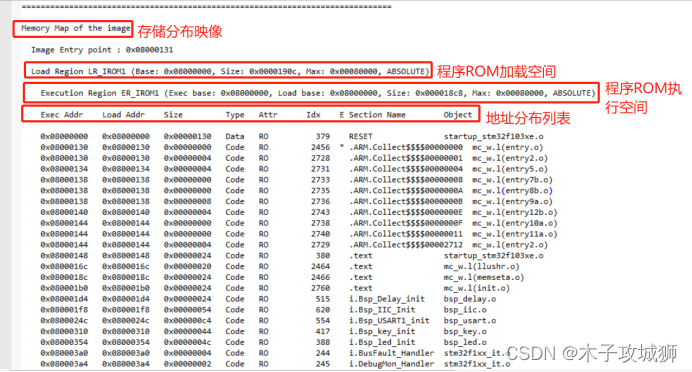The width and height of the screenshot is (692, 372).
Task: Click object "bsp_key.o"
Action: 465,331
